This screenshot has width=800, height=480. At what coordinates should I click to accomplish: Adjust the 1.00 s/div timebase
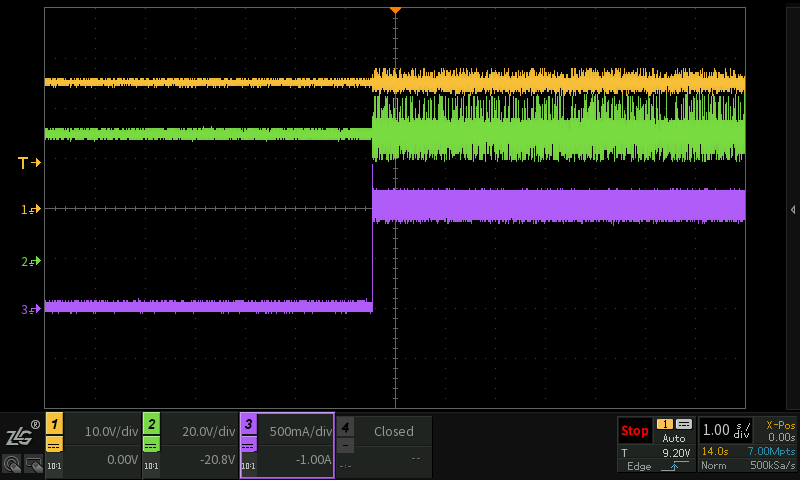(x=727, y=430)
